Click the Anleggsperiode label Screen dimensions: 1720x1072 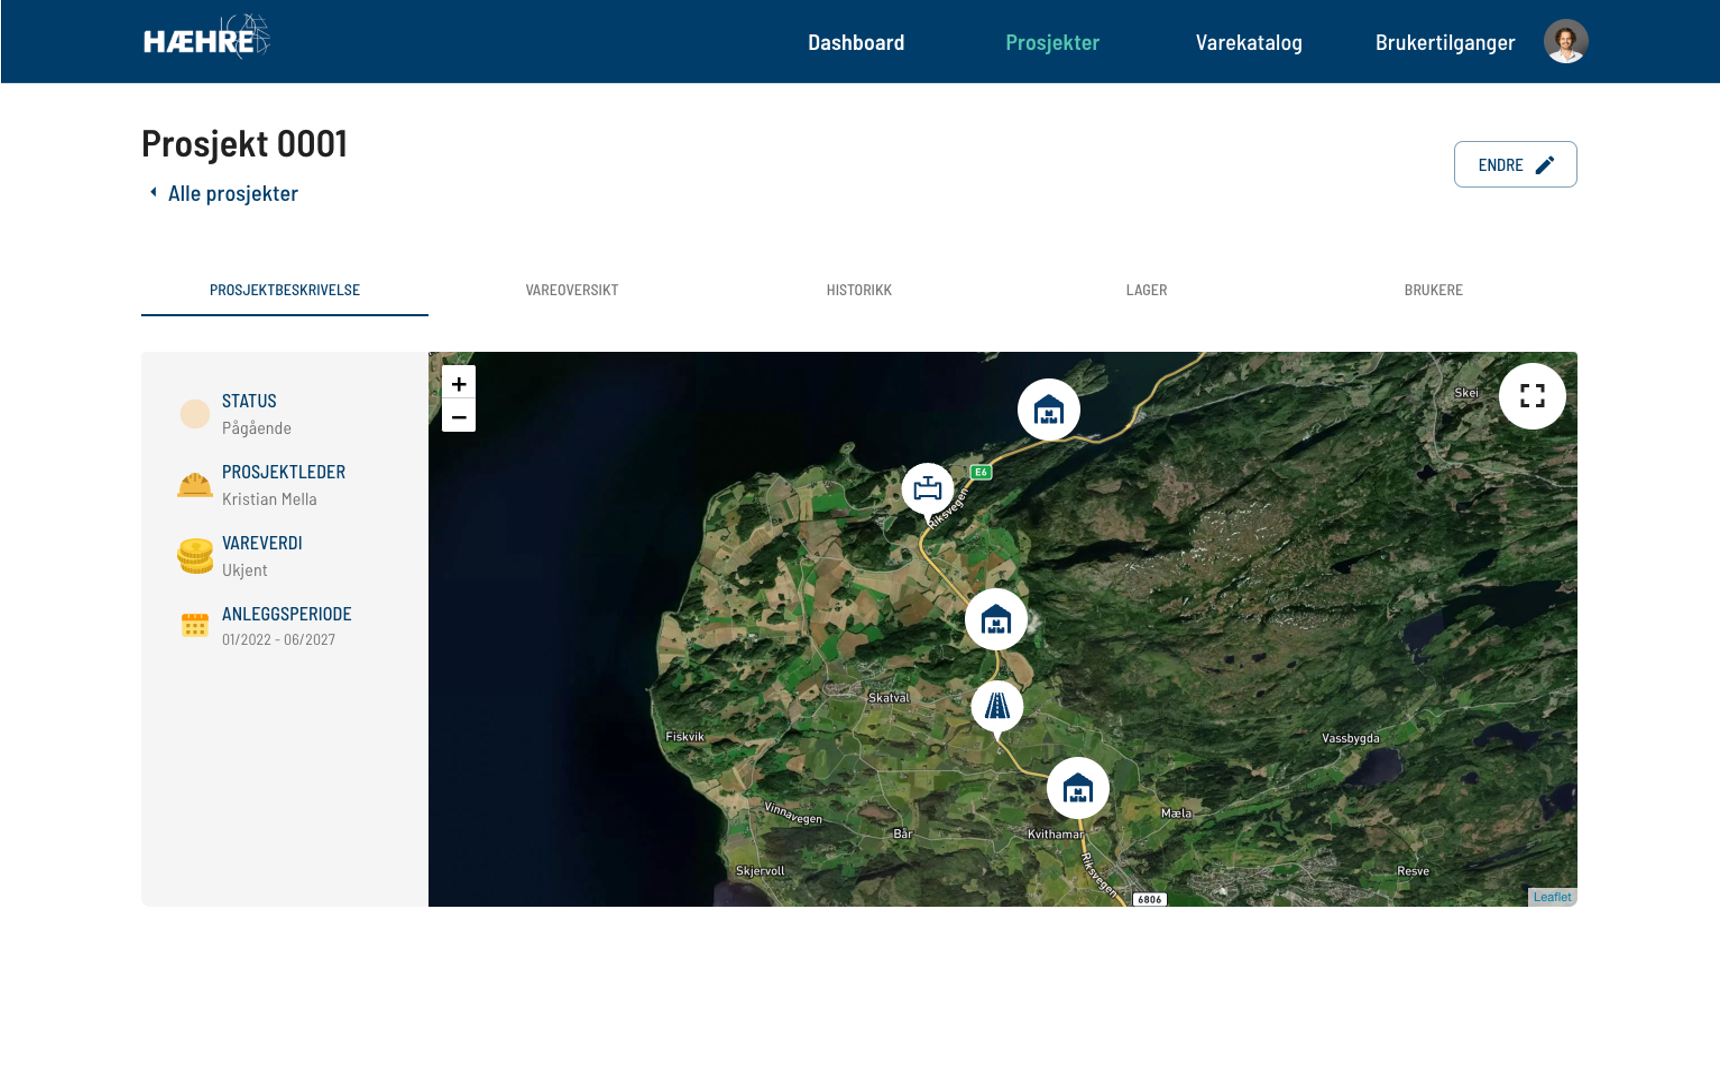pyautogui.click(x=287, y=614)
